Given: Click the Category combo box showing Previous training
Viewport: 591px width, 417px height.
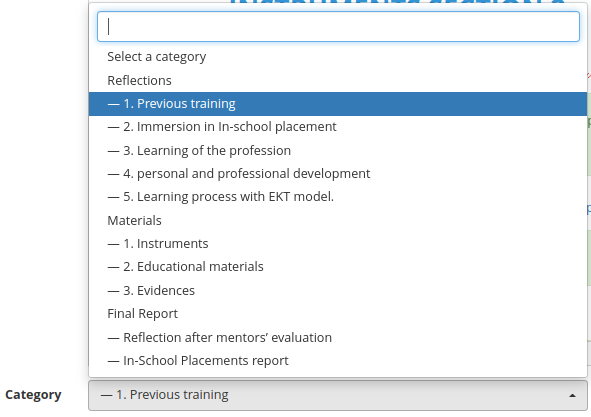Looking at the screenshot, I should (338, 395).
